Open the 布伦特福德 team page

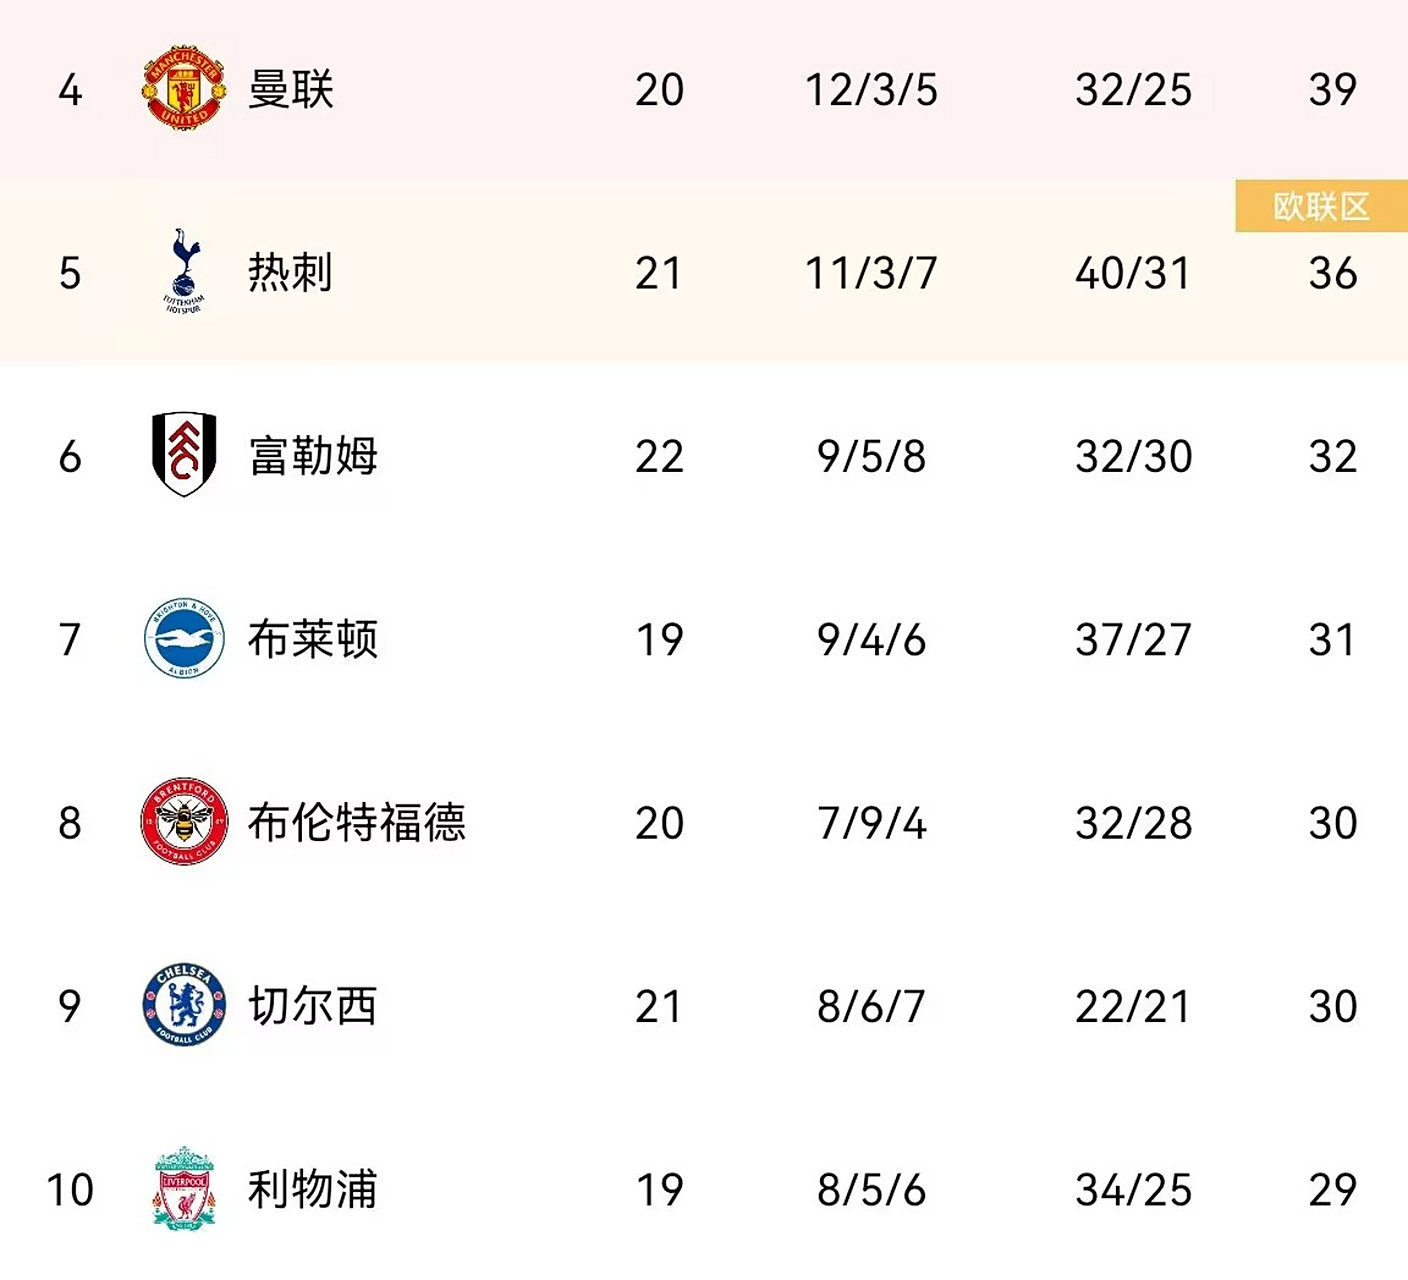(357, 822)
